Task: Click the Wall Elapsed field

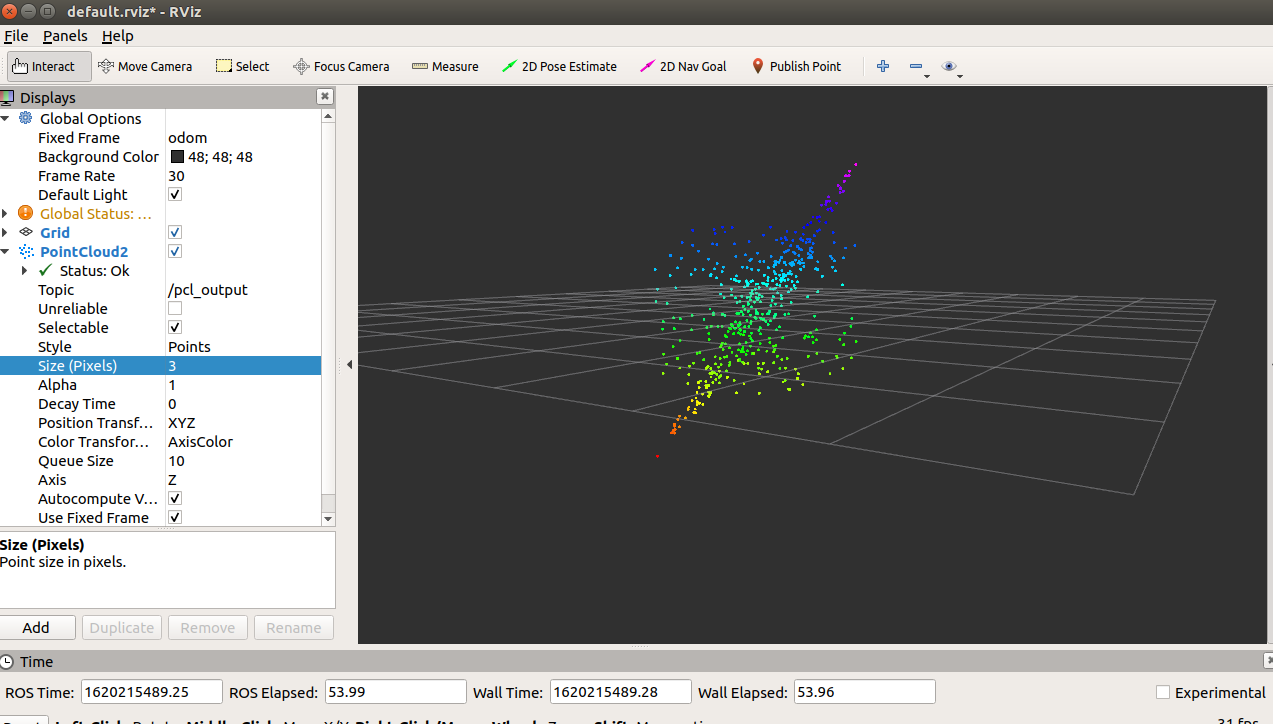Action: click(864, 692)
